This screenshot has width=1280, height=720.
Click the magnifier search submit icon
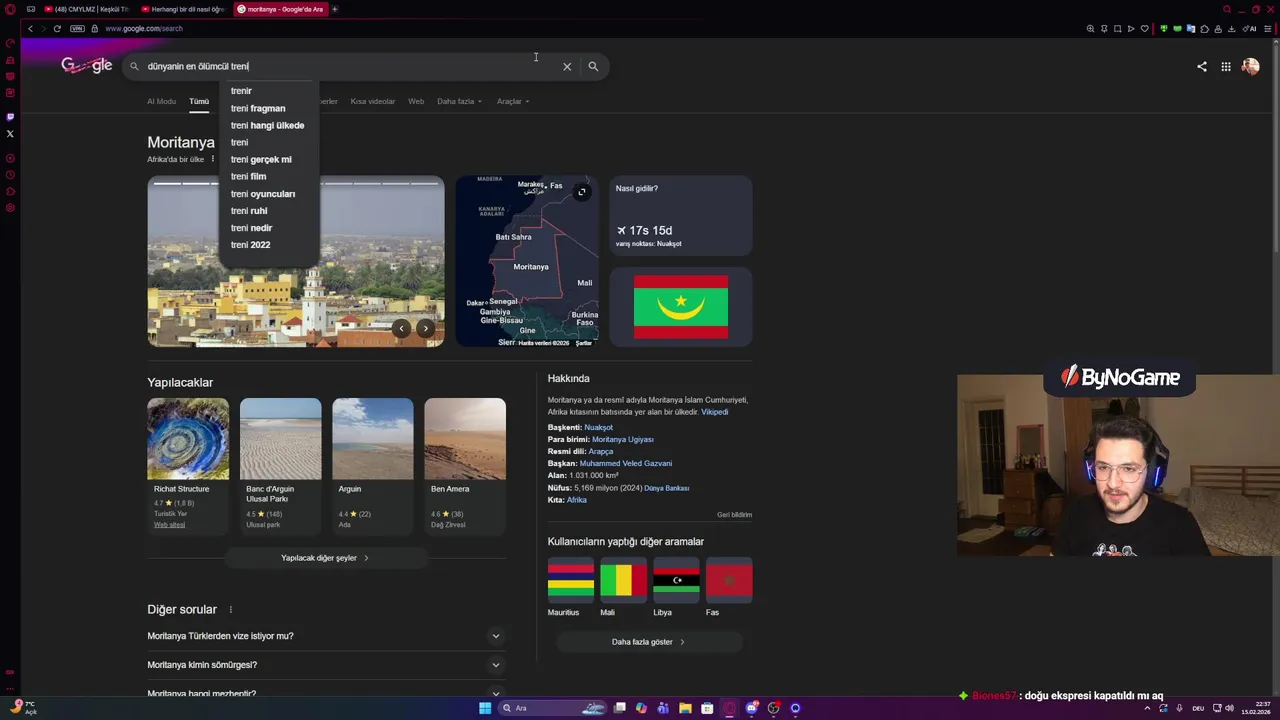[593, 66]
